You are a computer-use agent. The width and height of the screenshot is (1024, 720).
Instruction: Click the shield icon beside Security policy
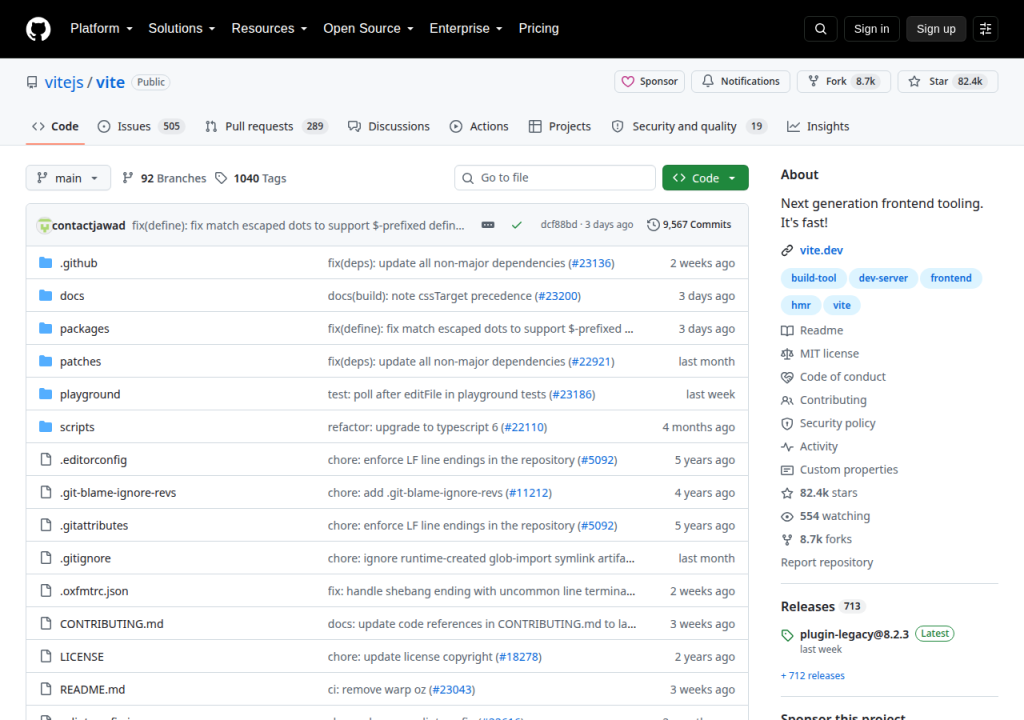[x=787, y=423]
